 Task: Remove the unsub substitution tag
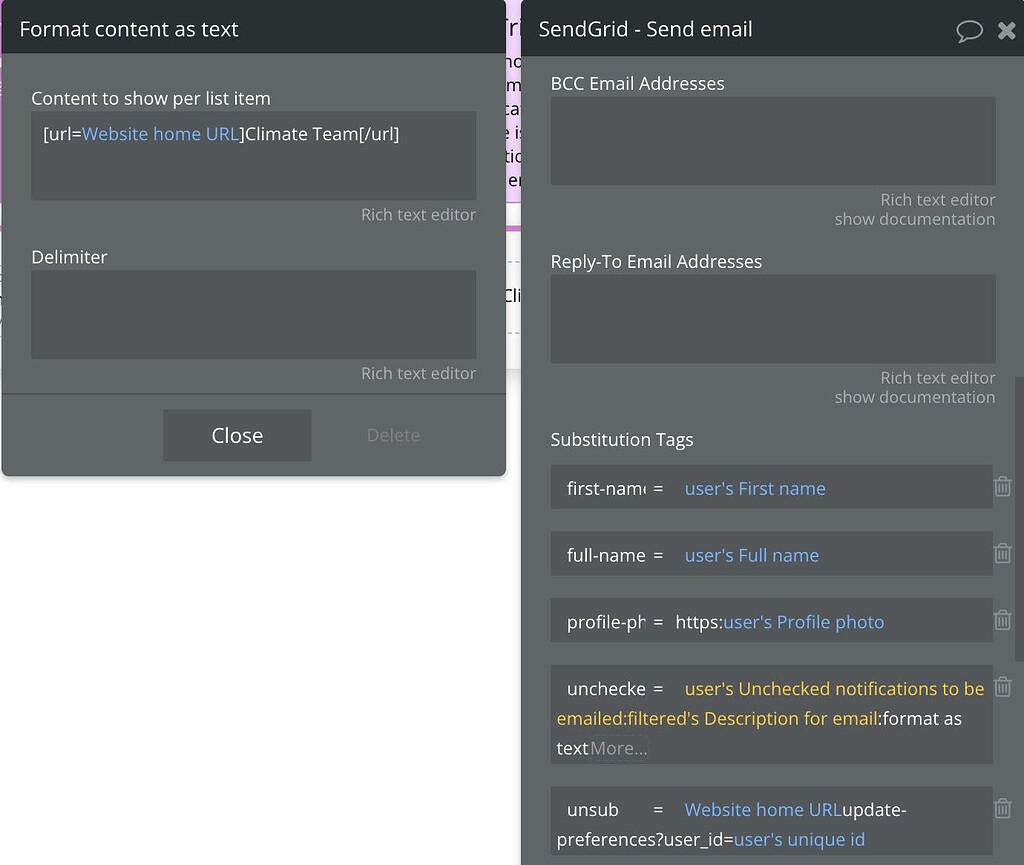pos(1003,808)
